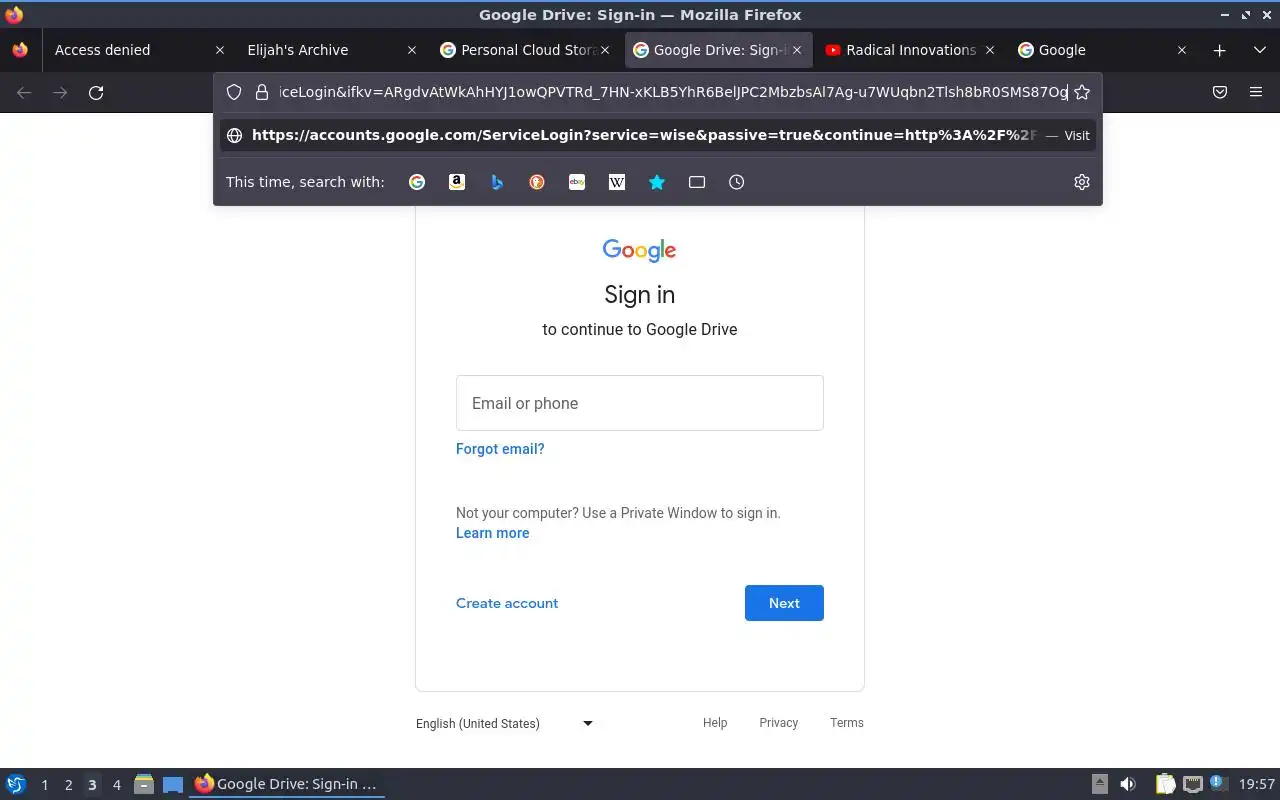Search with Bing engine icon
1280x800 pixels.
(x=497, y=182)
